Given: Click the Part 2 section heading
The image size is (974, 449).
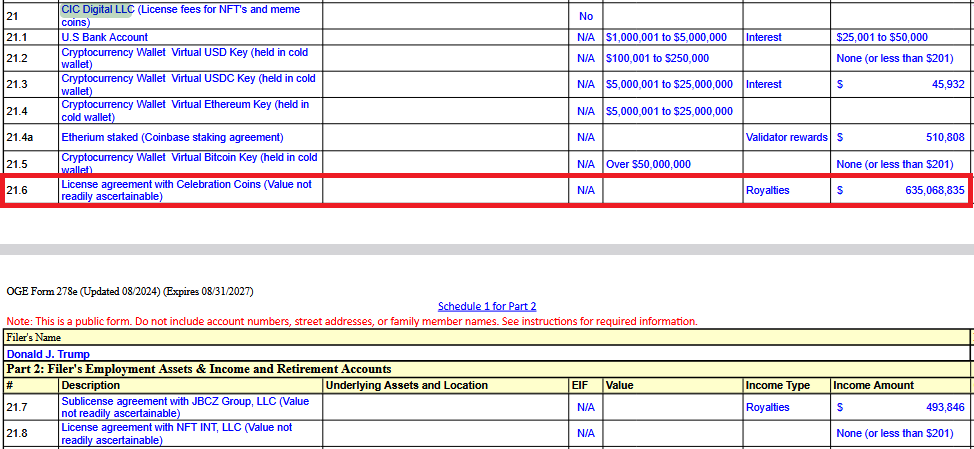Looking at the screenshot, I should [199, 370].
